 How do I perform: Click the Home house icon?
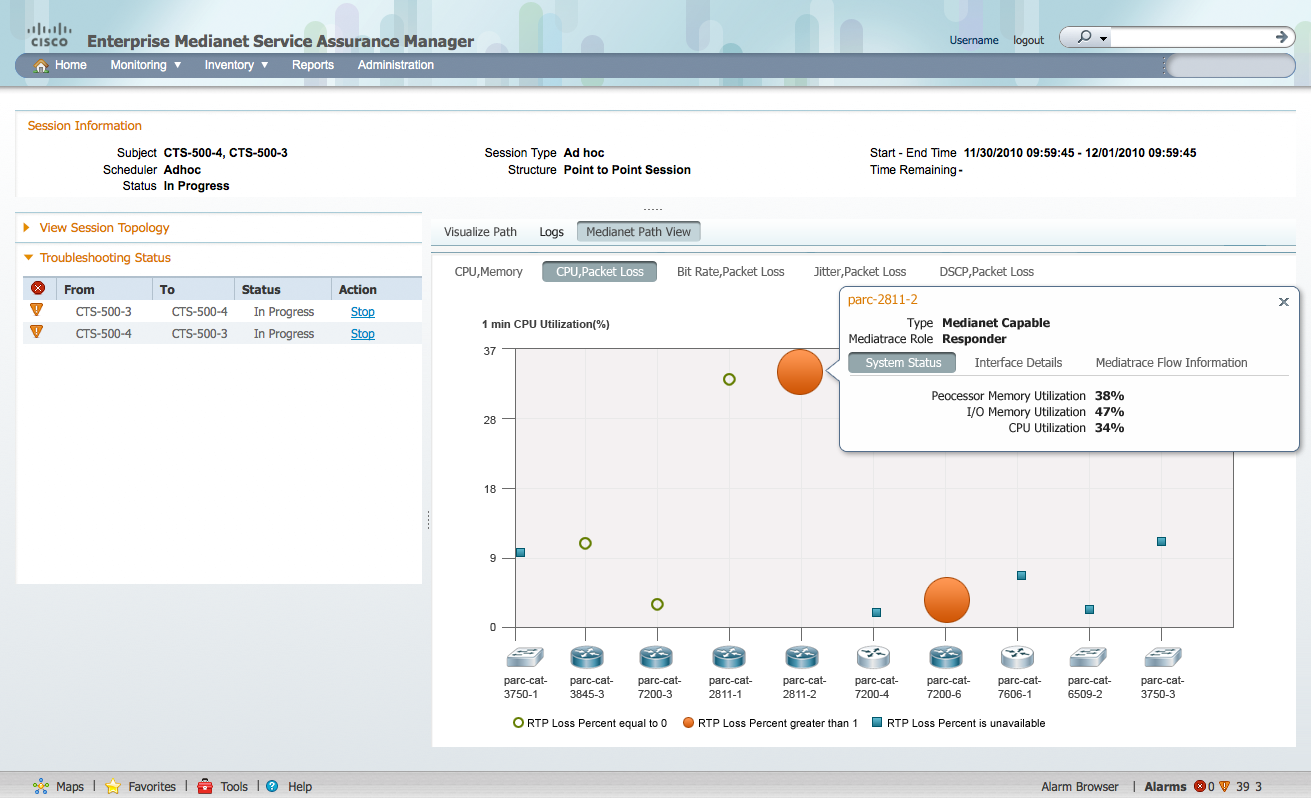click(41, 66)
